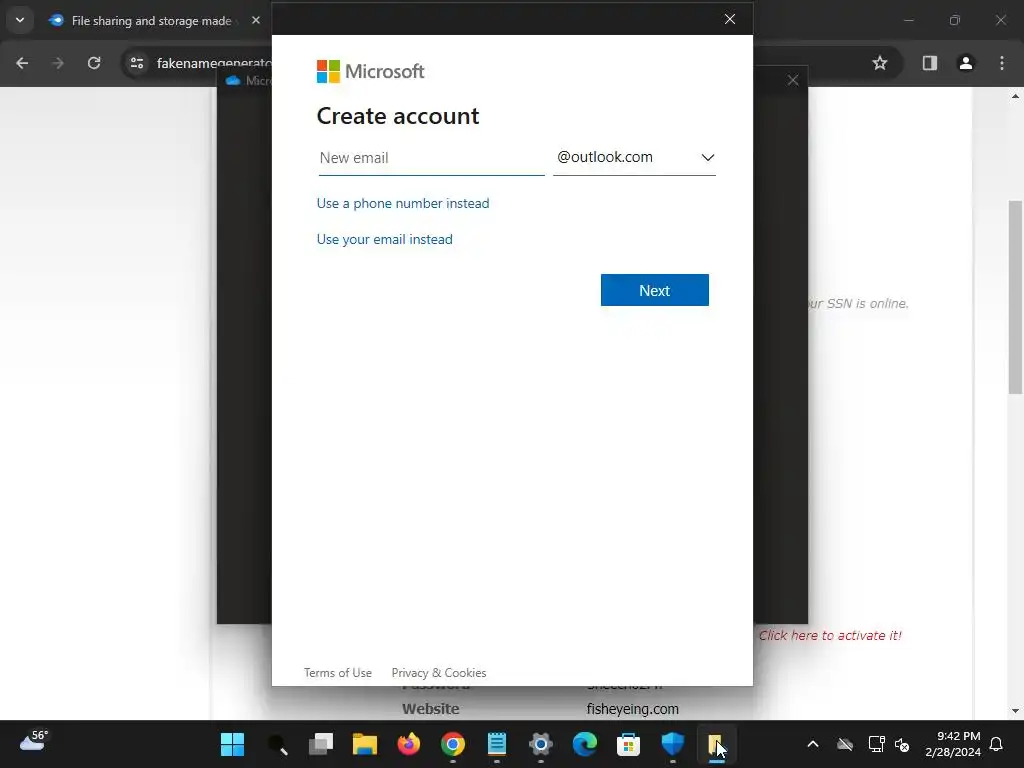
Task: Open the notification bell
Action: [997, 744]
